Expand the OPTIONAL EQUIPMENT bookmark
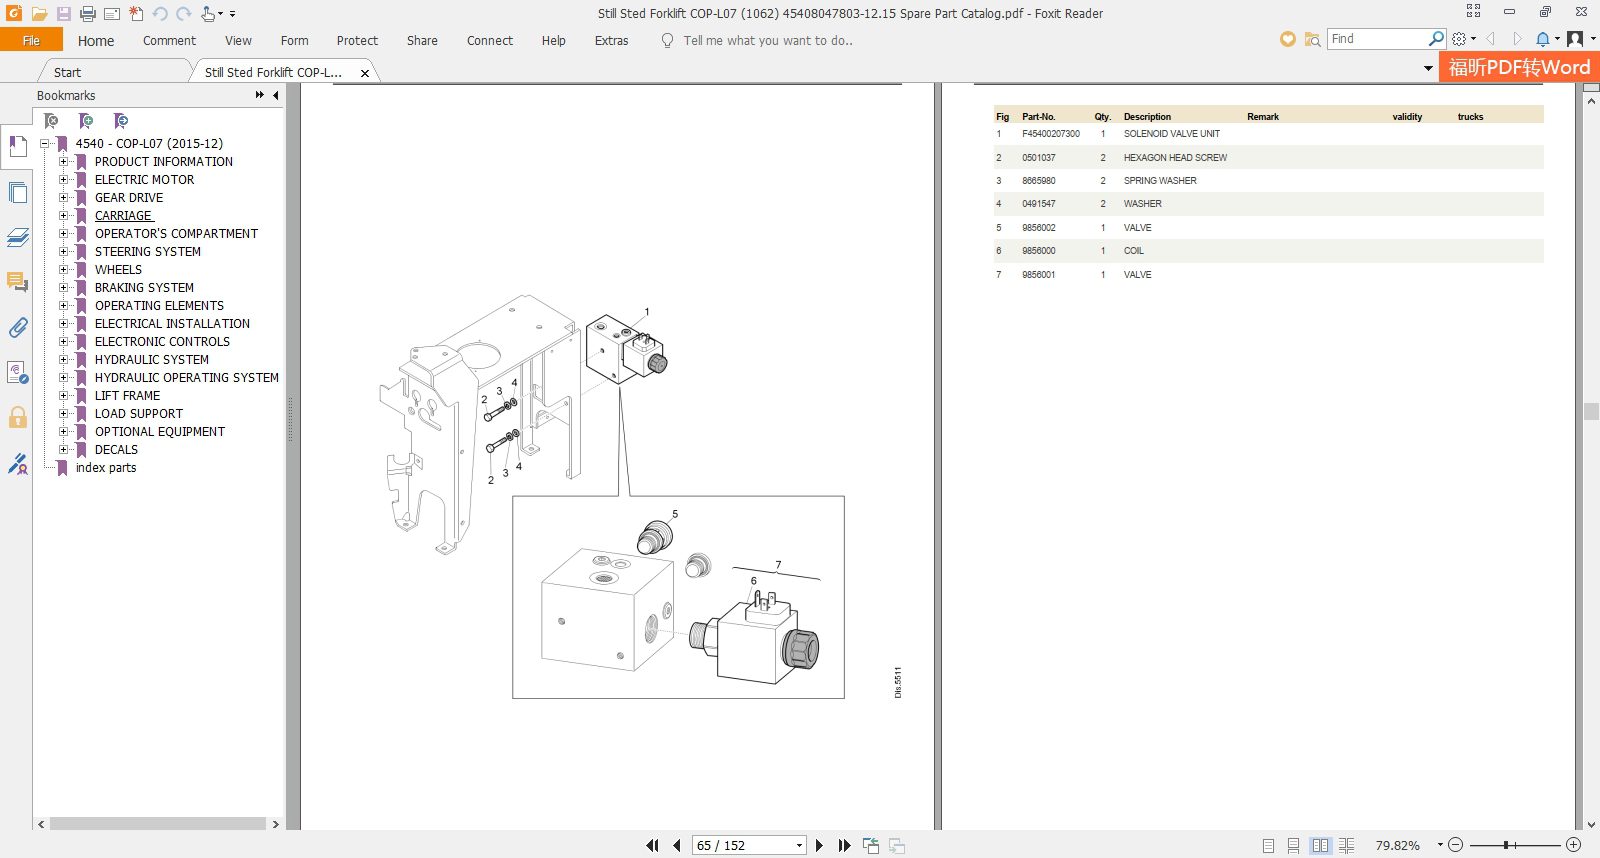 coord(64,431)
